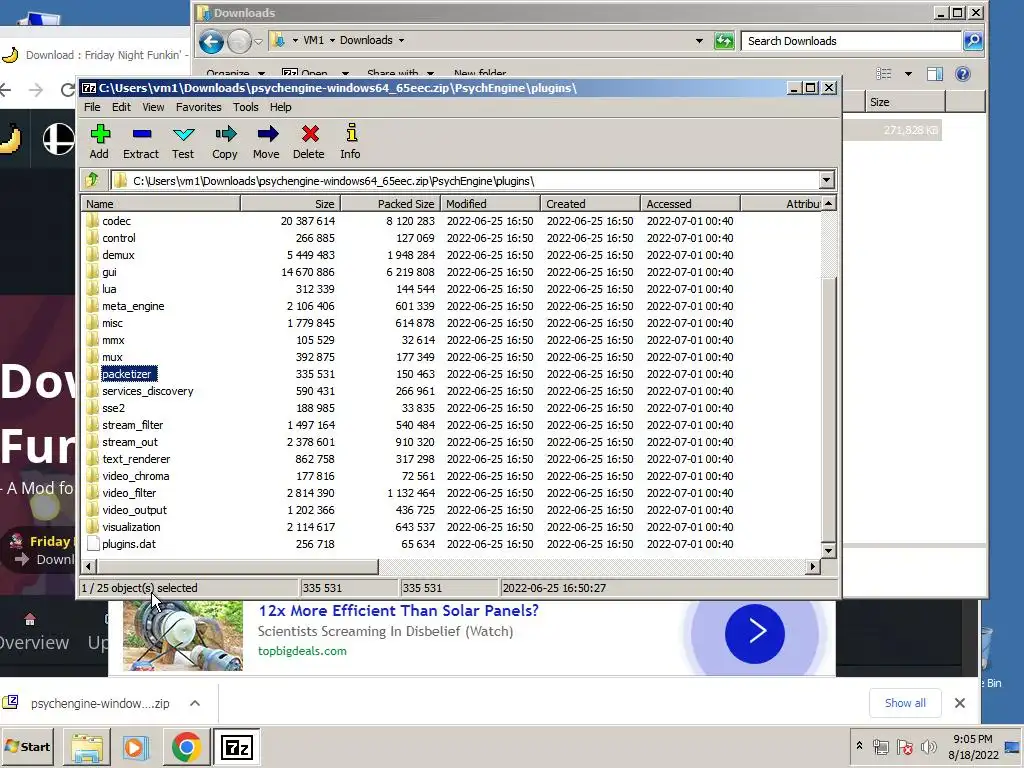Sort by the Size column in 7-Zip

coord(291,204)
